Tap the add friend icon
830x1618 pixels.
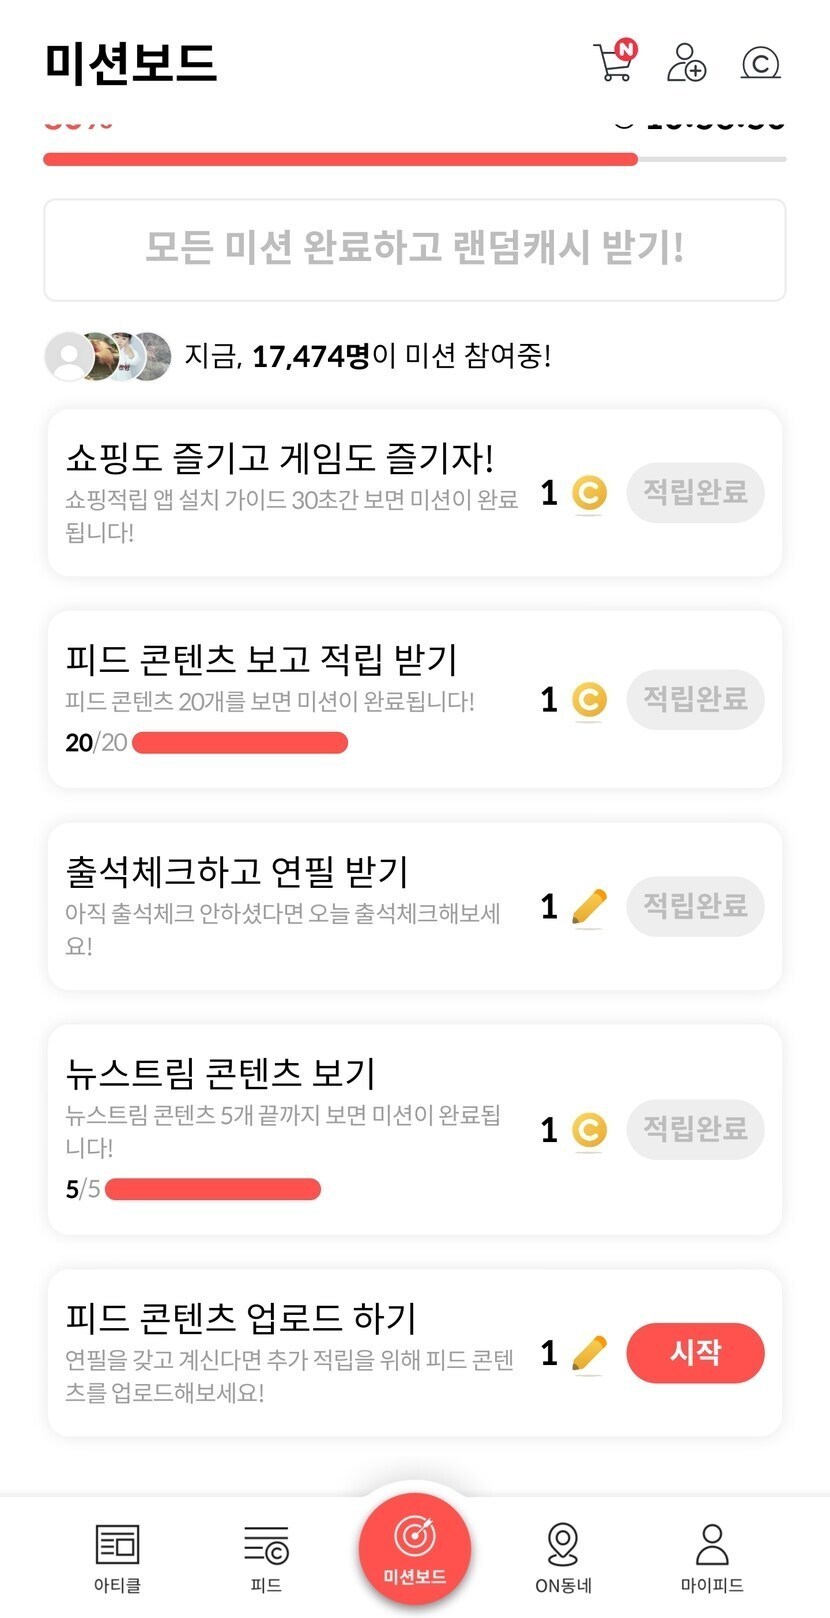(x=687, y=62)
